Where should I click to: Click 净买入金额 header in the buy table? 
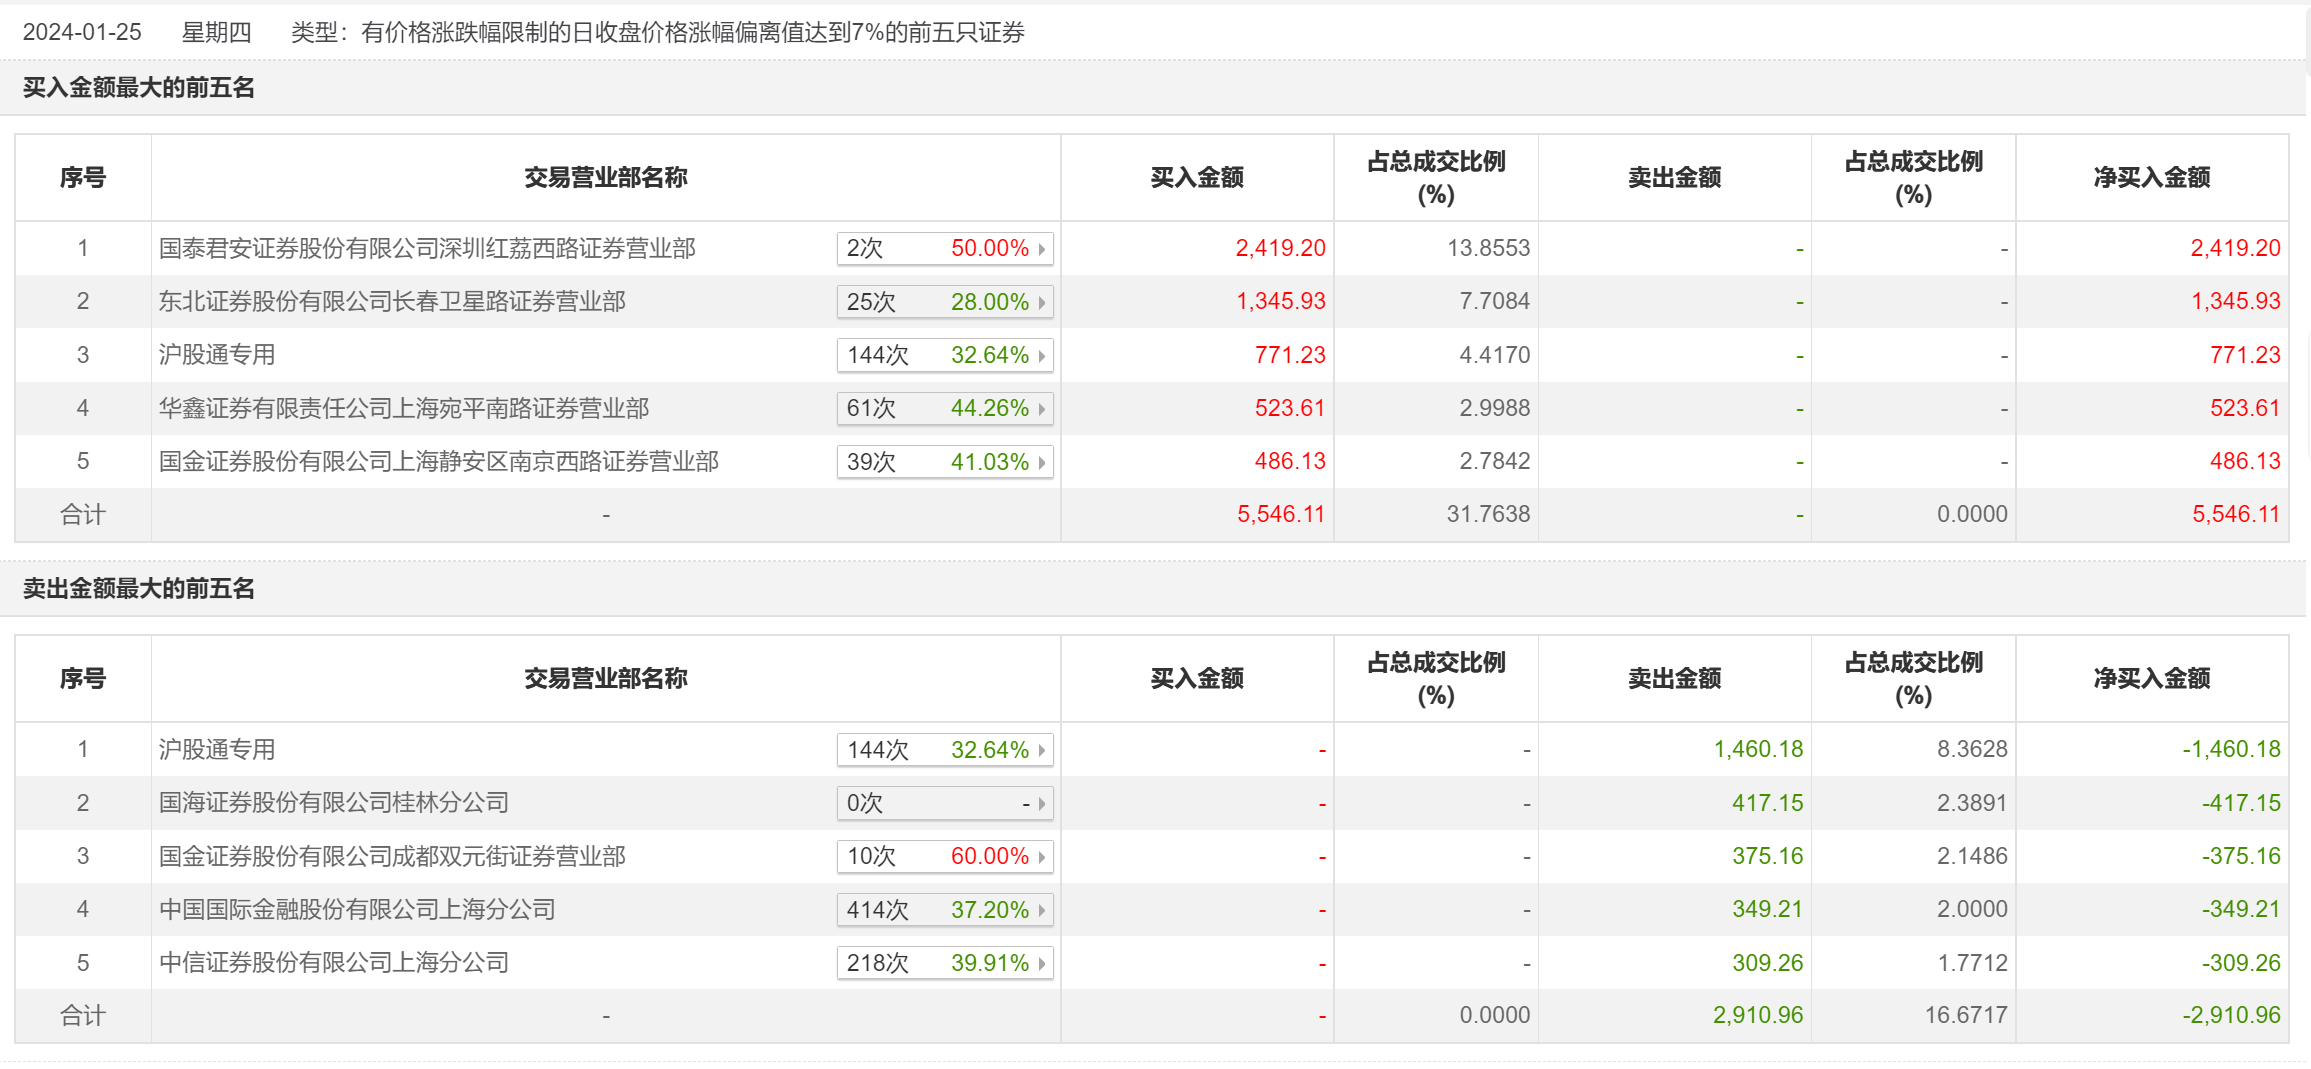pos(2152,178)
